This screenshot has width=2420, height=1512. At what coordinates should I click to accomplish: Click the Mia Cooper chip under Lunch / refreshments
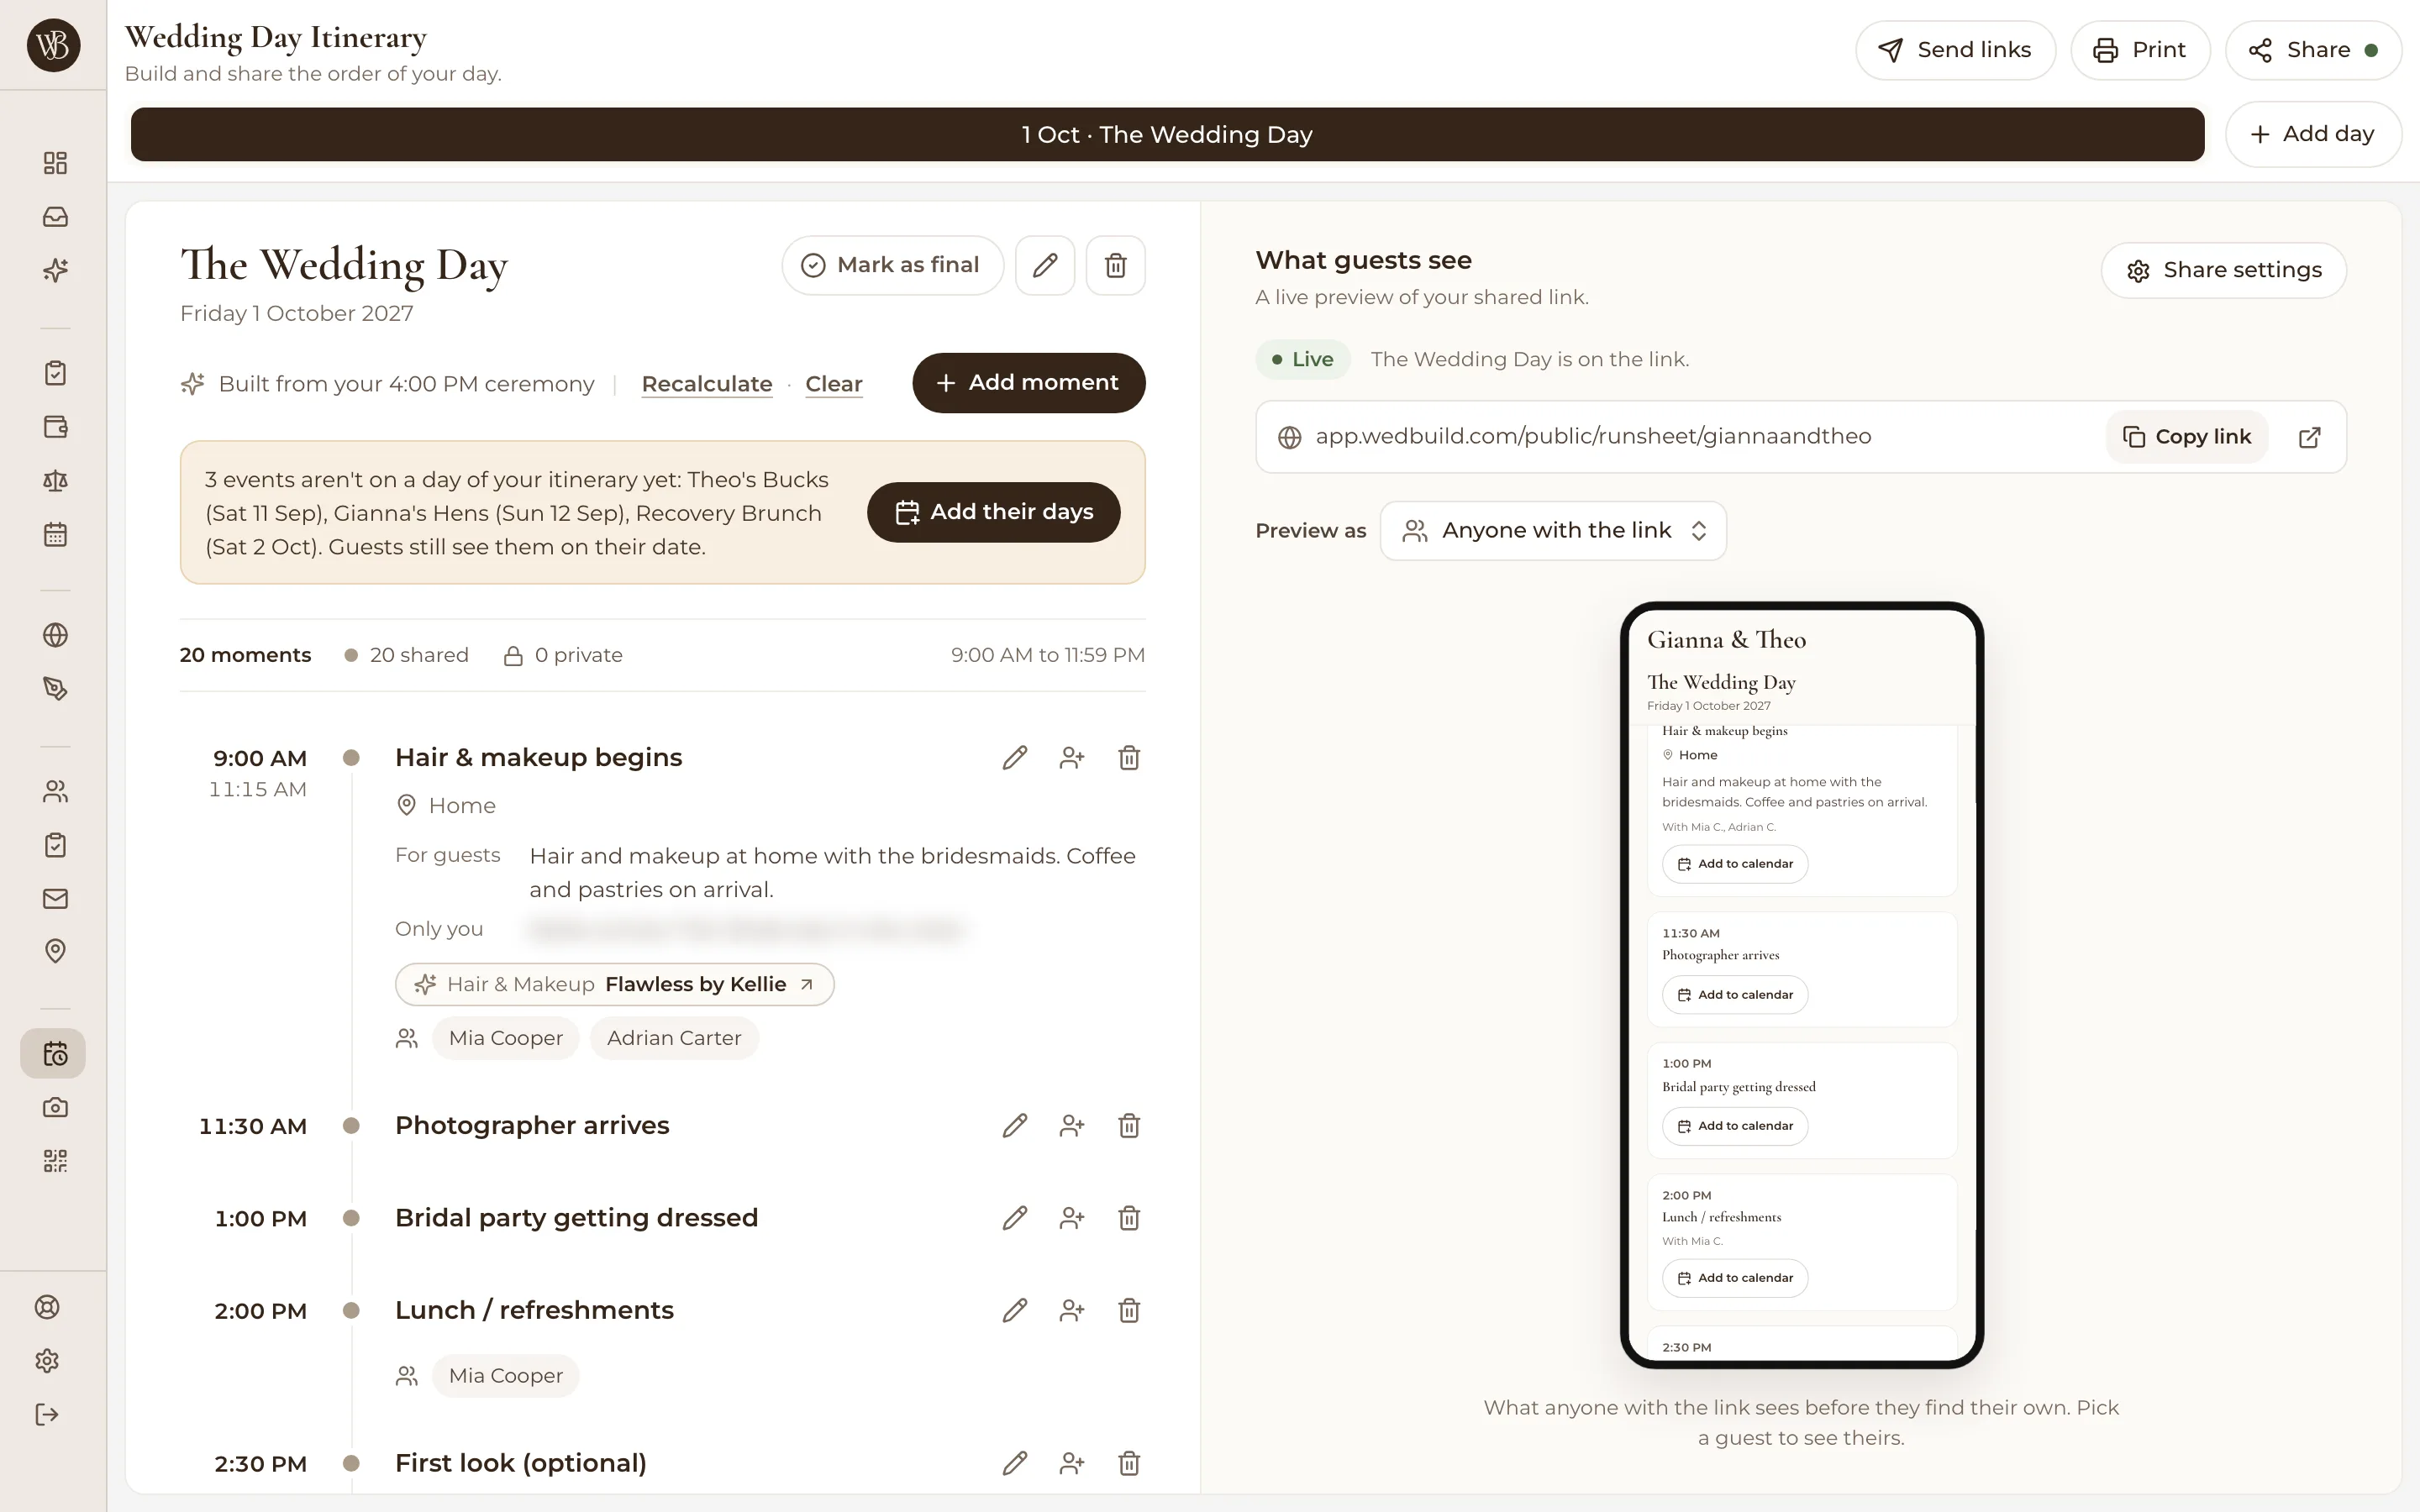(506, 1376)
